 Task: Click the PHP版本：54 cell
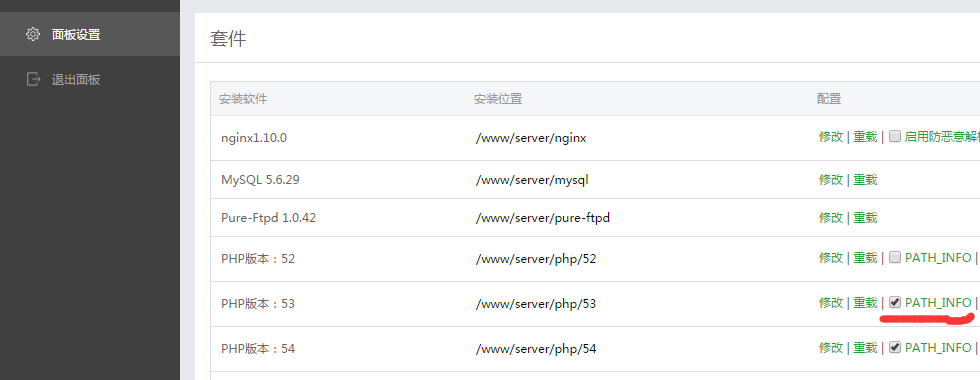point(258,348)
